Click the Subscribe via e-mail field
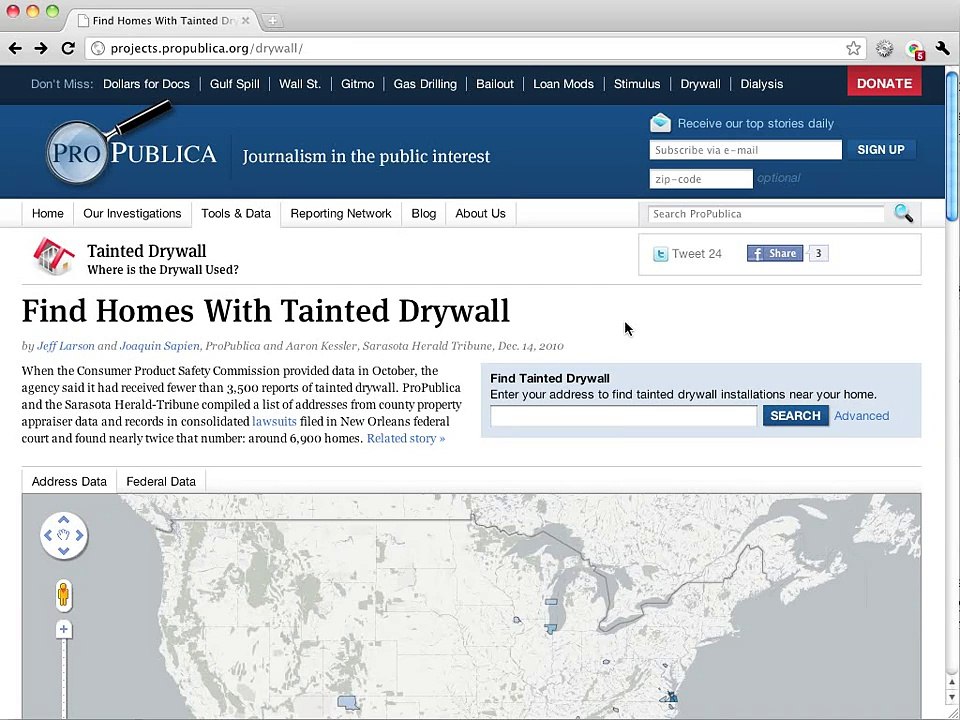Screen dimensions: 960x720 (745, 150)
